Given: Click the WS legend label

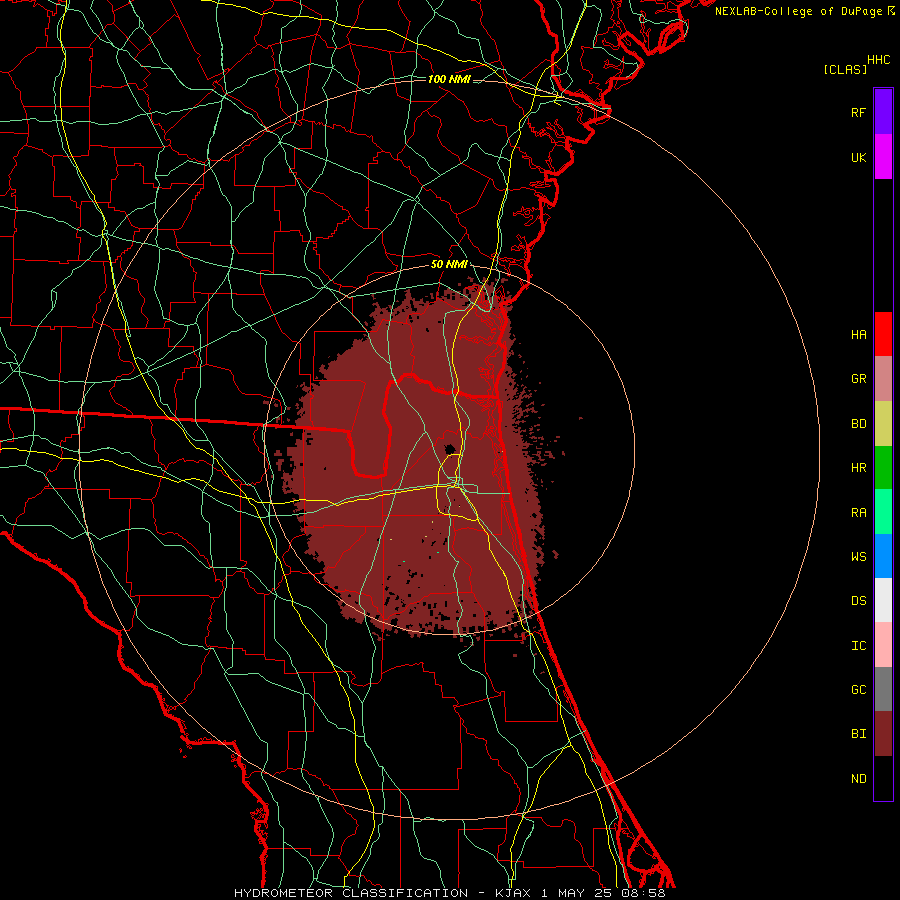Looking at the screenshot, I should point(858,556).
